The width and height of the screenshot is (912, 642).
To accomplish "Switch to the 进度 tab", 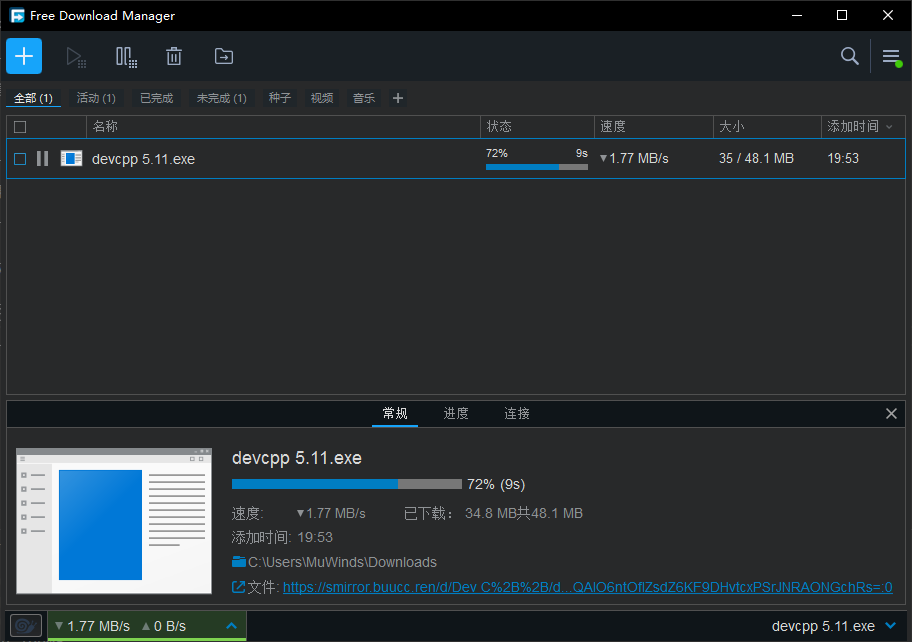I will click(456, 413).
